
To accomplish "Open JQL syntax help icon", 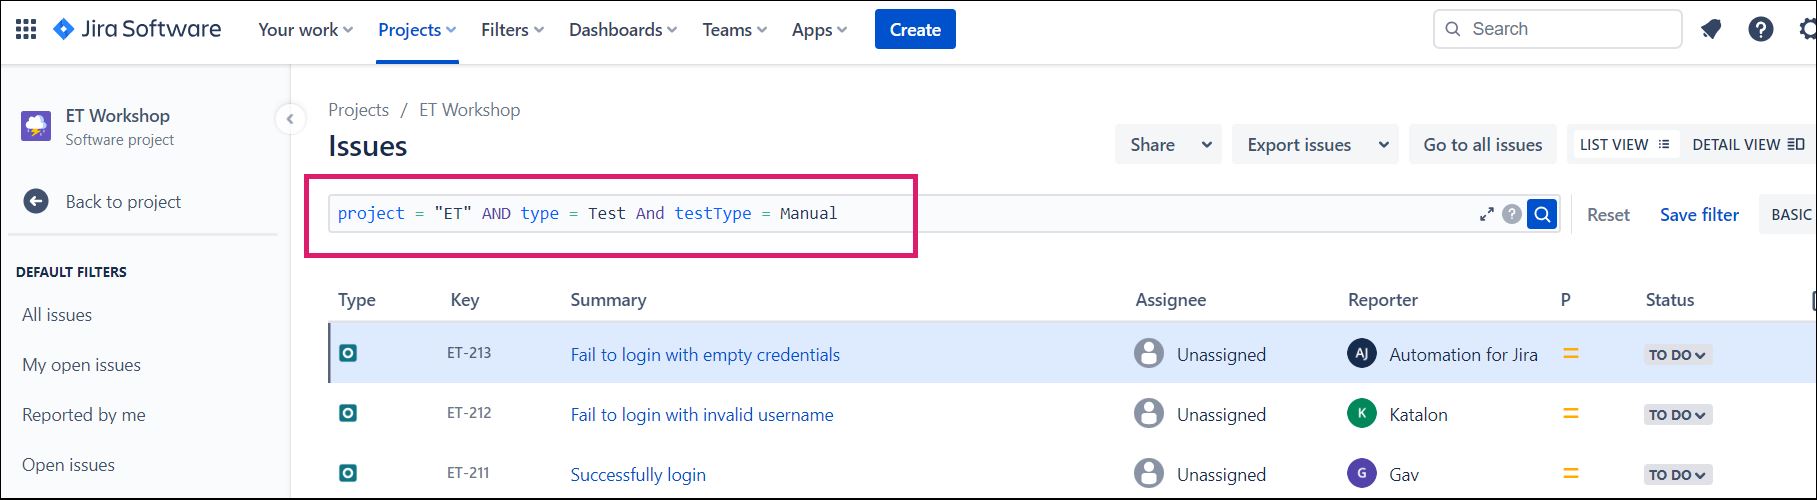I will click(x=1512, y=214).
